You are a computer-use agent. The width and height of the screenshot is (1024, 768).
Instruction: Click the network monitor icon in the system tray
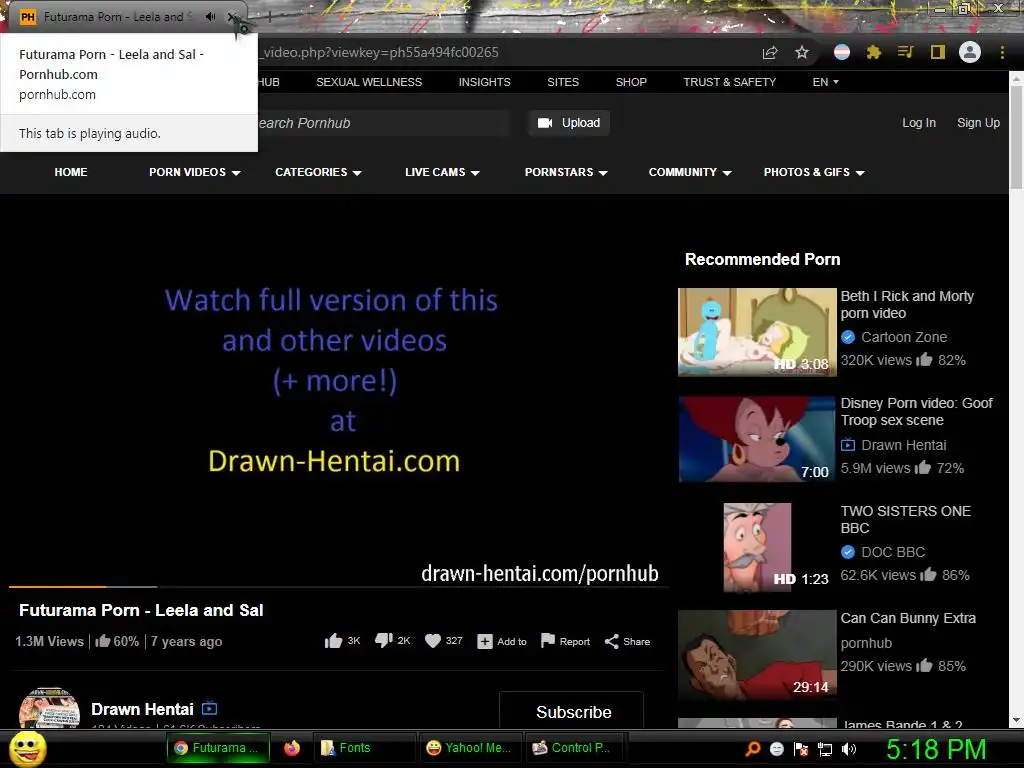pyautogui.click(x=825, y=749)
